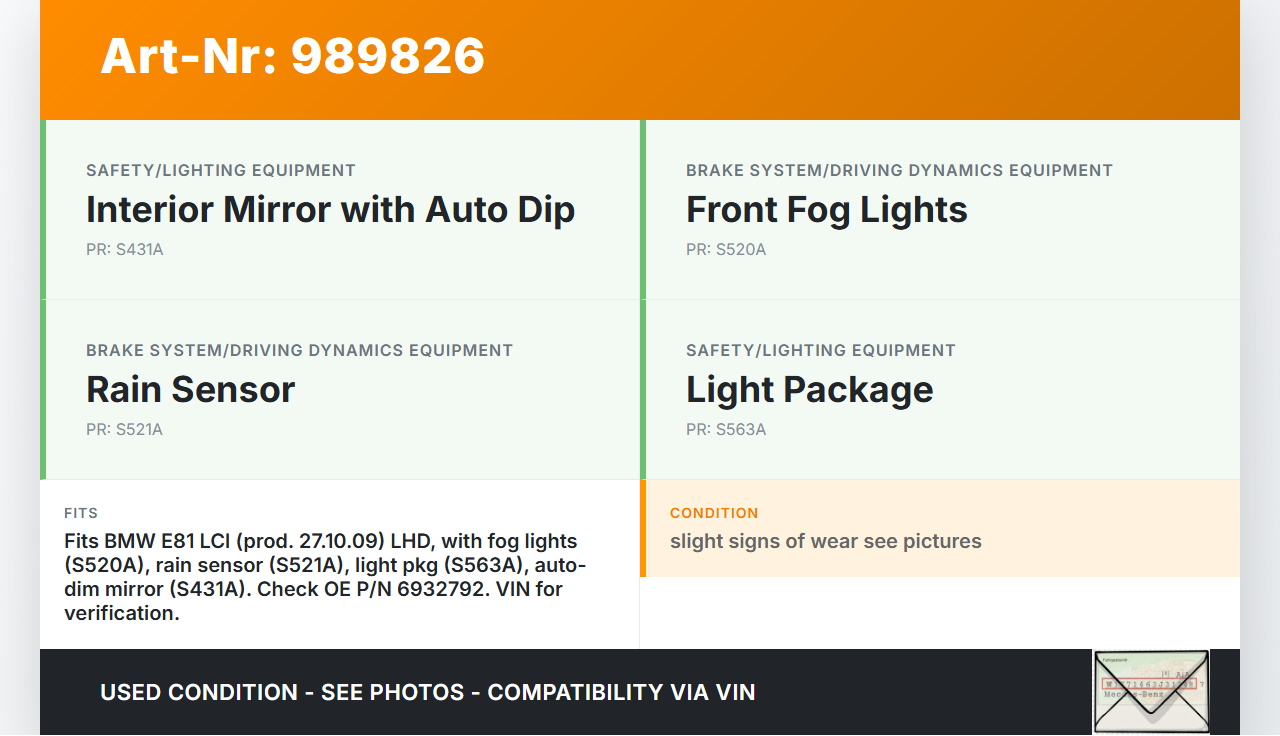Click the Art-Nr: 989826 heading
This screenshot has height=736, width=1280.
(293, 56)
